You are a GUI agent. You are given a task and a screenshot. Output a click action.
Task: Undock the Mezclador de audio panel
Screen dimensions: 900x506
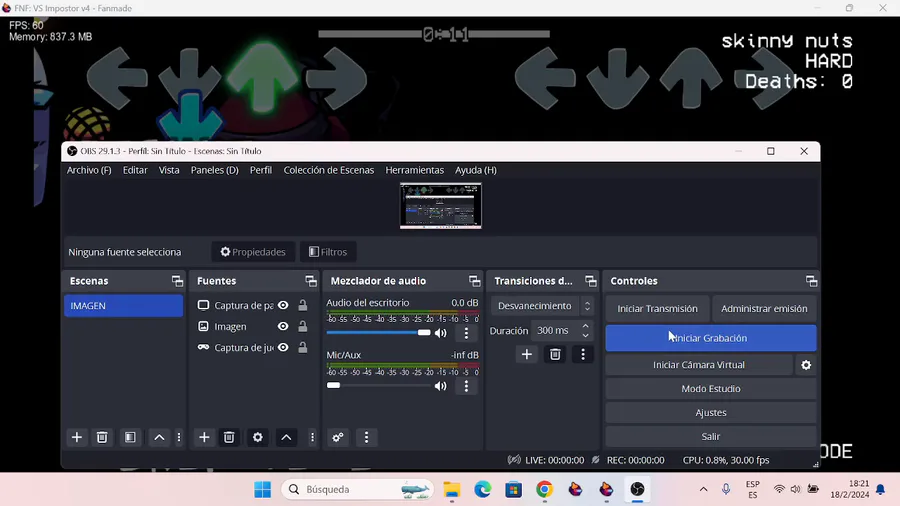[474, 281]
